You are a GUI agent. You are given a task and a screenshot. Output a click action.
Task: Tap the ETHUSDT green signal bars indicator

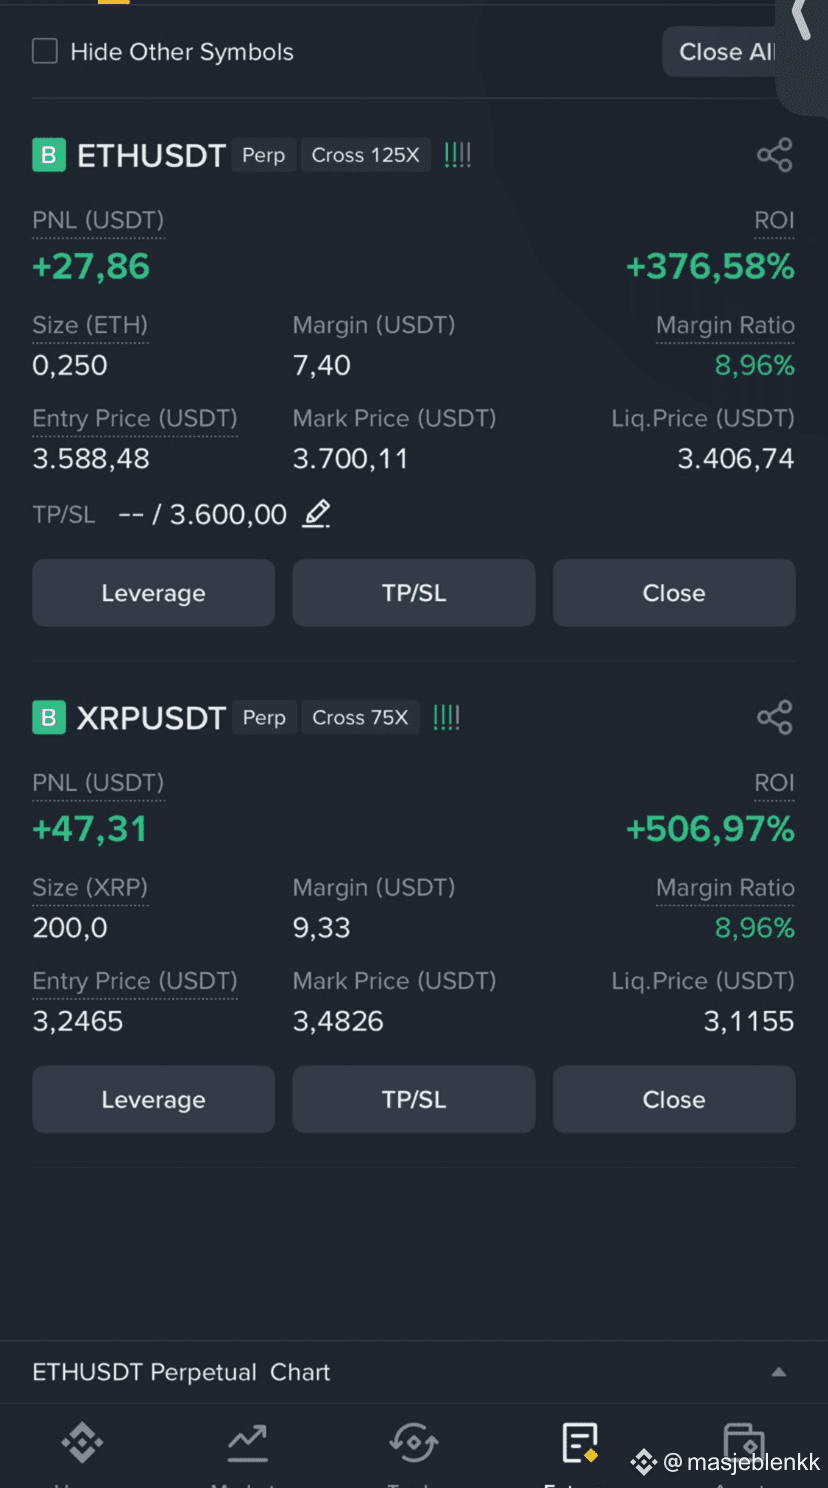tap(457, 155)
